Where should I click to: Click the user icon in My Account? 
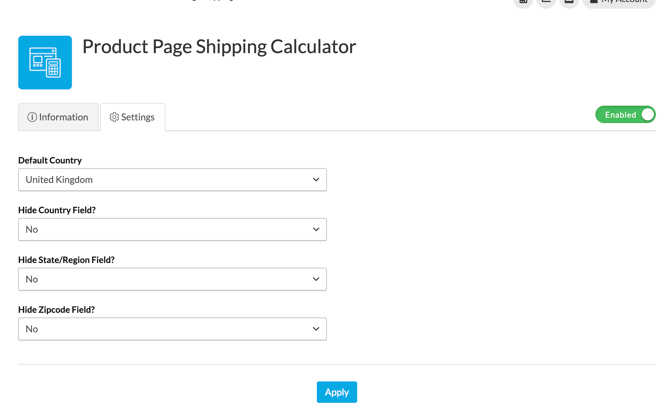[594, 2]
